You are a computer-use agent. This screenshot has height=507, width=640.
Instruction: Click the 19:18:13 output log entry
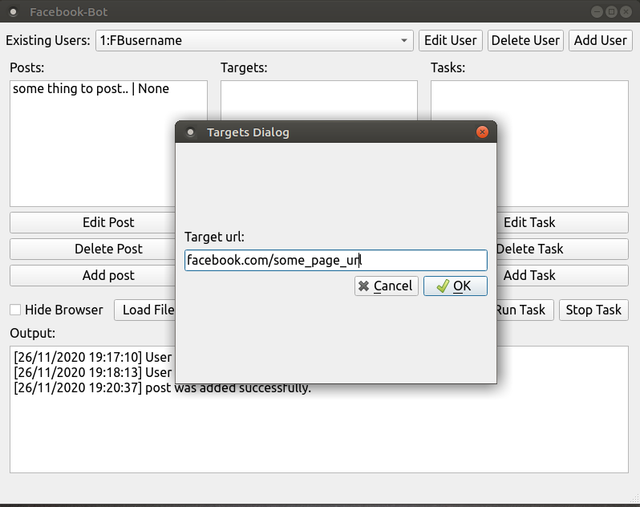pos(93,372)
